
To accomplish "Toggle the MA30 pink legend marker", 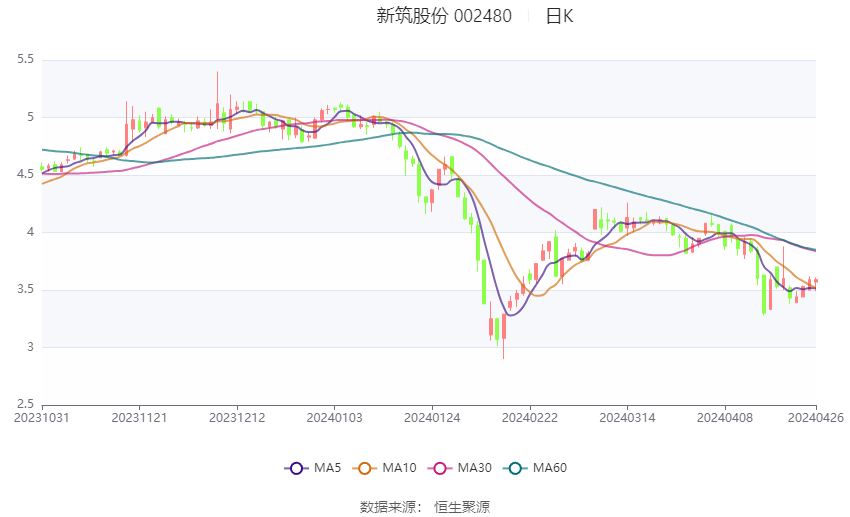I will (x=440, y=468).
